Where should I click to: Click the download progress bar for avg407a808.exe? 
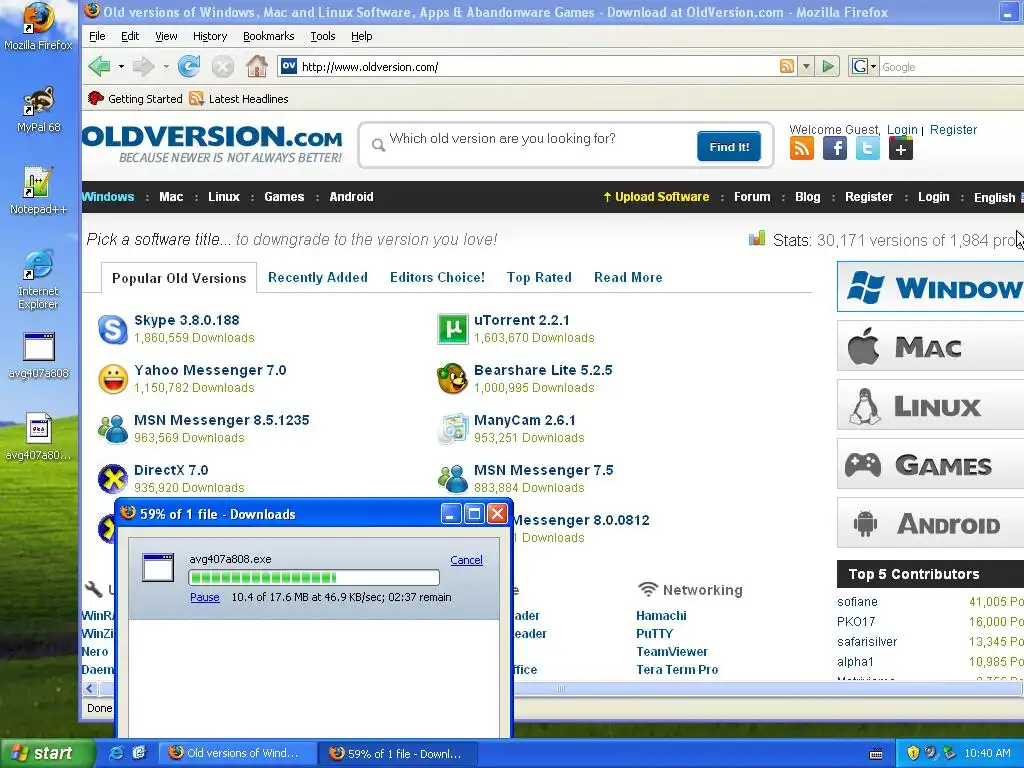coord(314,577)
